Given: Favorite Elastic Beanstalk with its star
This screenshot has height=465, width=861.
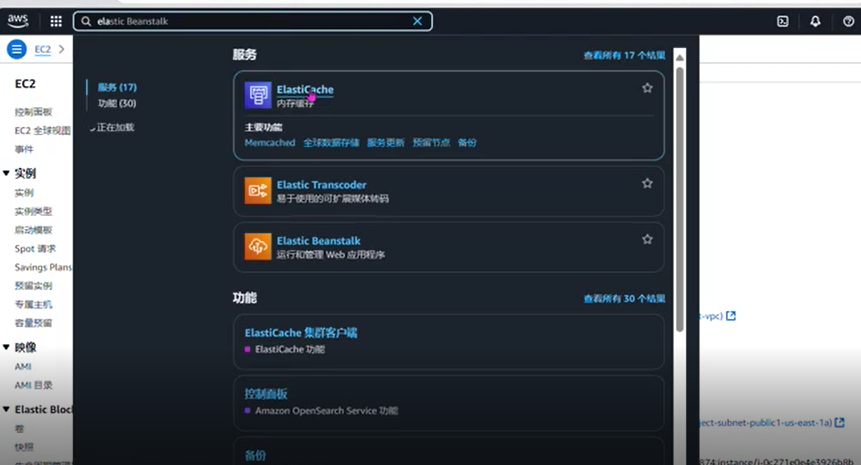Looking at the screenshot, I should pyautogui.click(x=647, y=239).
